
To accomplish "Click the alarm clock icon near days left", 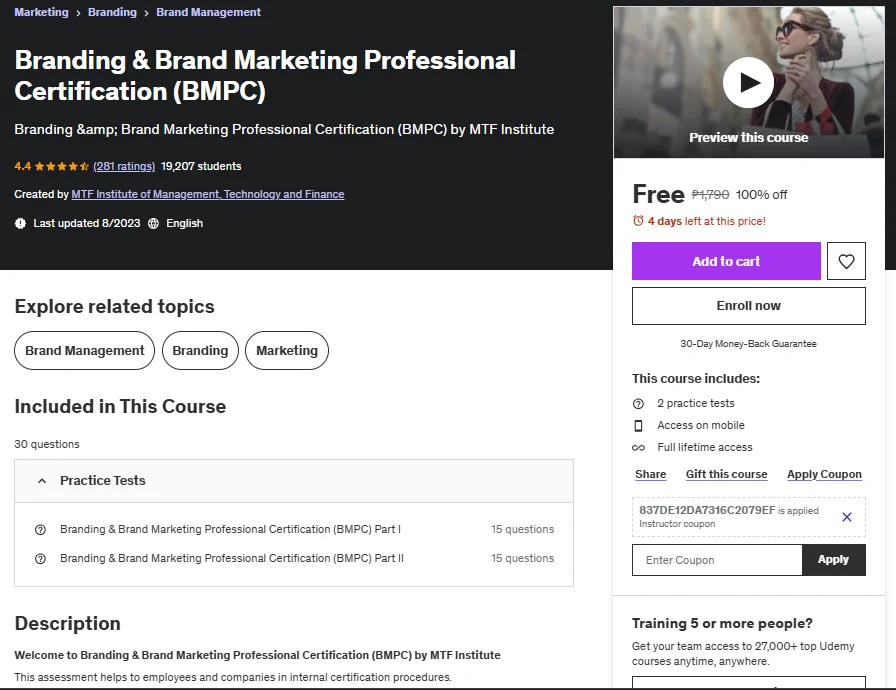I will [x=638, y=221].
